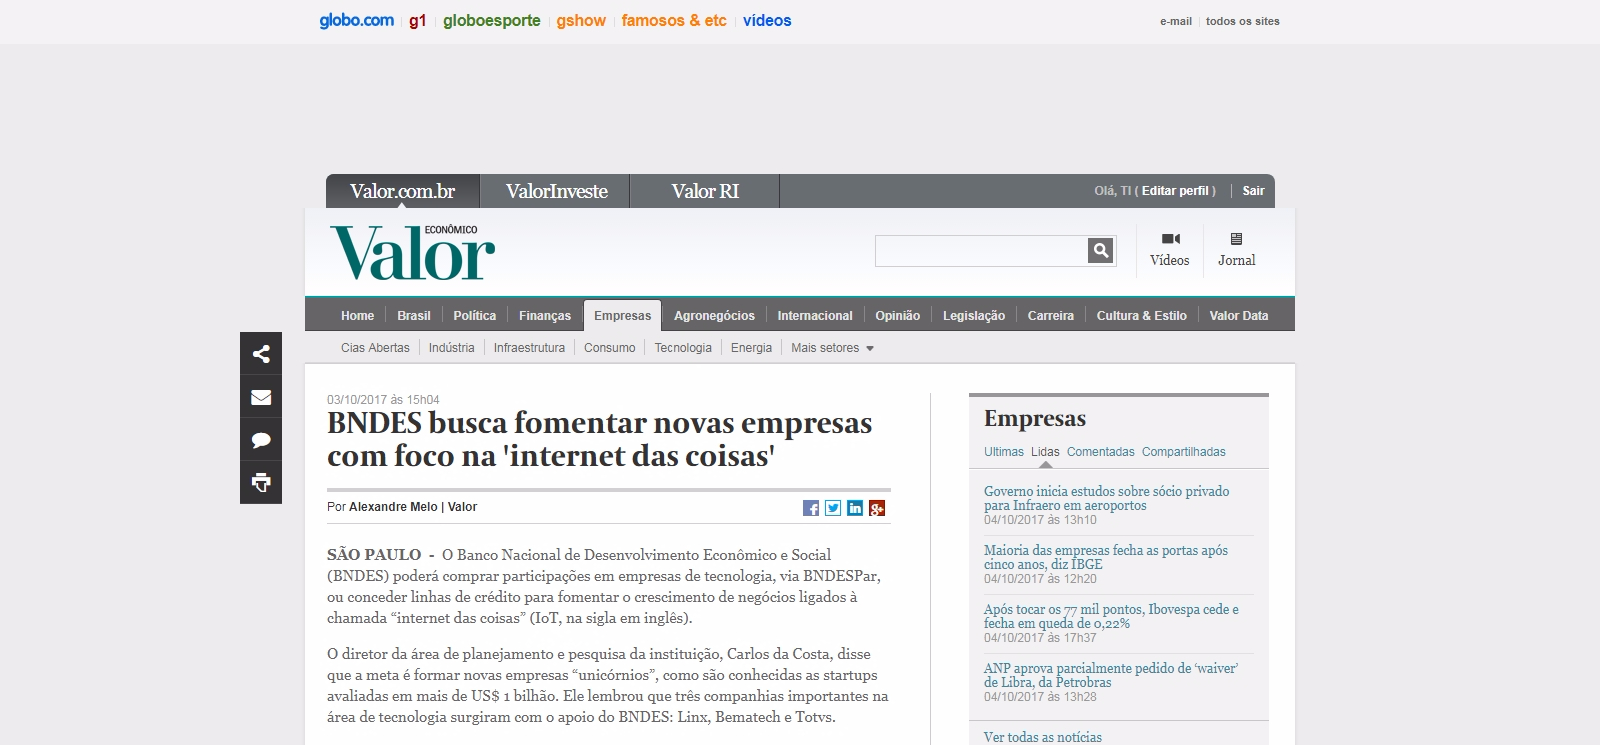Select the Empresas section tab
Viewport: 1600px width, 745px height.
coord(622,315)
